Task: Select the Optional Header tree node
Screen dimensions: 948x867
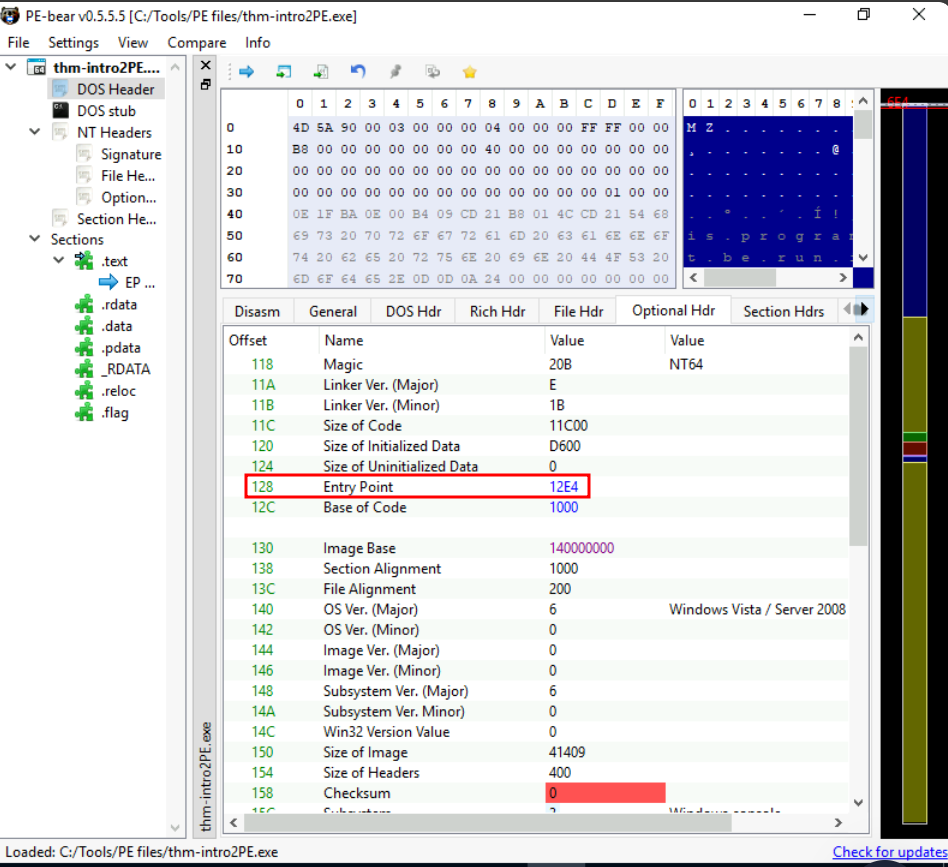Action: (128, 198)
